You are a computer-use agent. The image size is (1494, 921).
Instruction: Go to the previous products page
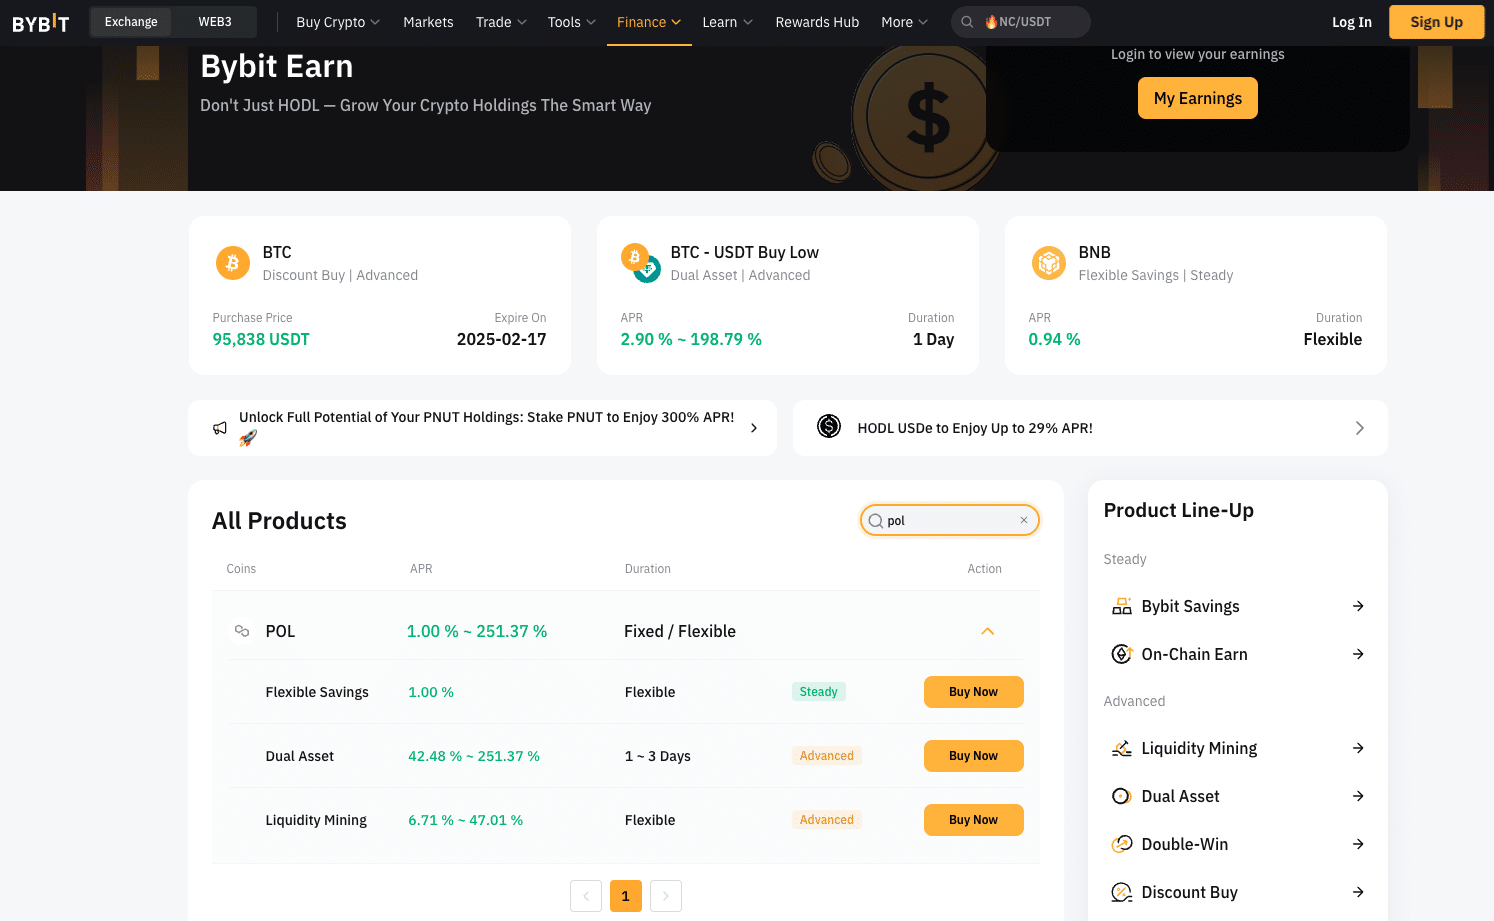pos(586,896)
